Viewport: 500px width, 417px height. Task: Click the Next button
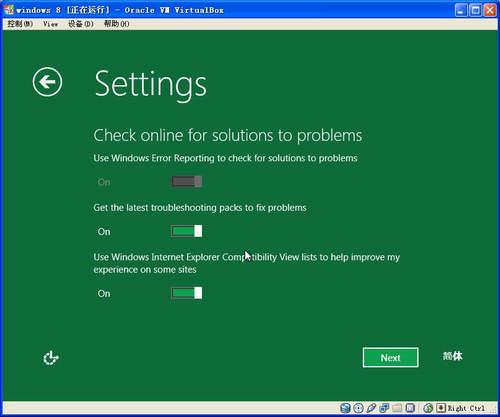point(390,358)
